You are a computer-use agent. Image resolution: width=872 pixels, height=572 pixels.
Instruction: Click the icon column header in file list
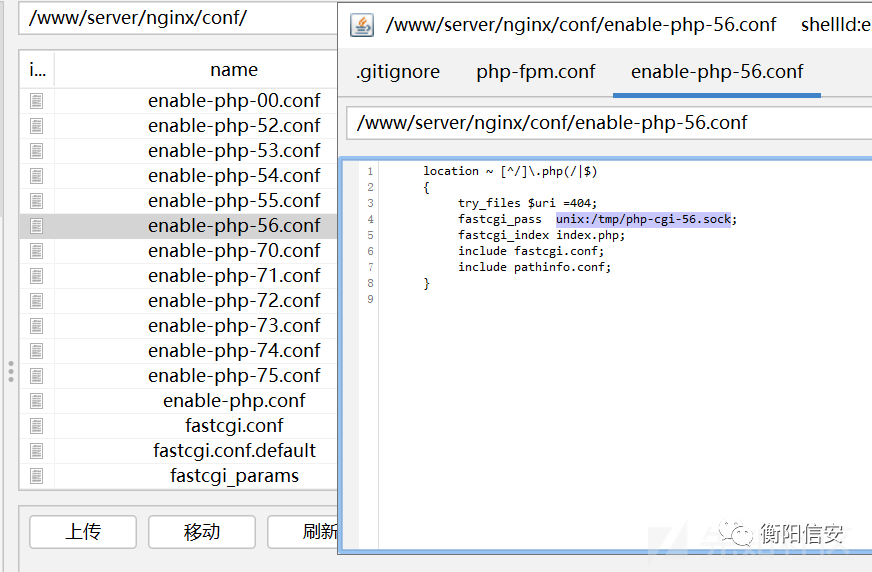(37, 70)
